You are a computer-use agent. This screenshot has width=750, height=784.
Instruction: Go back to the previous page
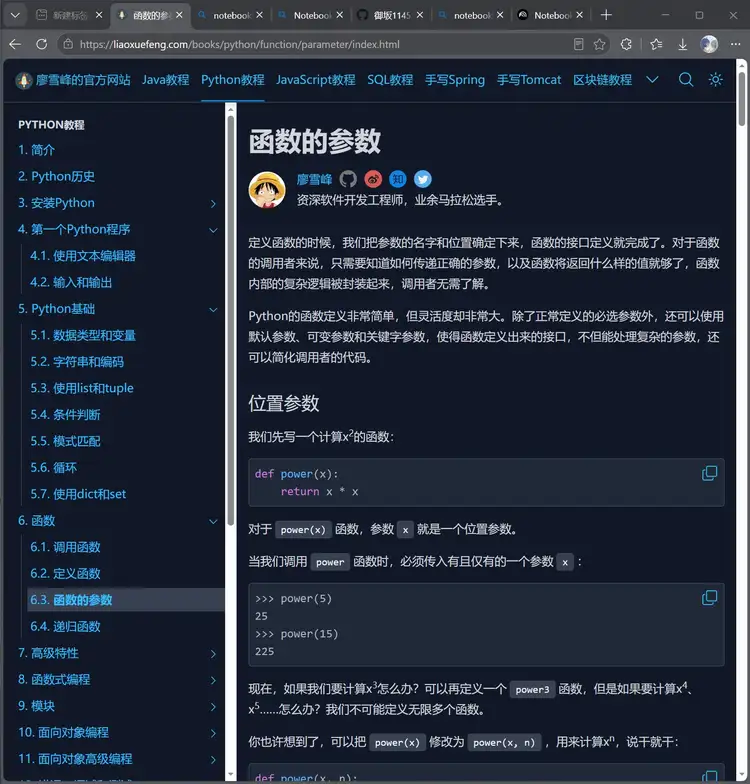click(15, 44)
